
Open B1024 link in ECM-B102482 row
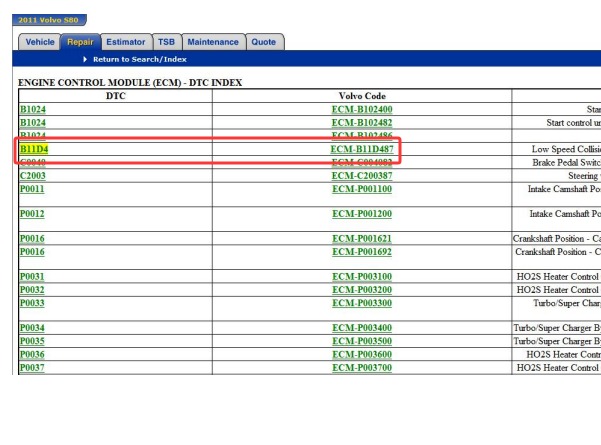click(33, 123)
